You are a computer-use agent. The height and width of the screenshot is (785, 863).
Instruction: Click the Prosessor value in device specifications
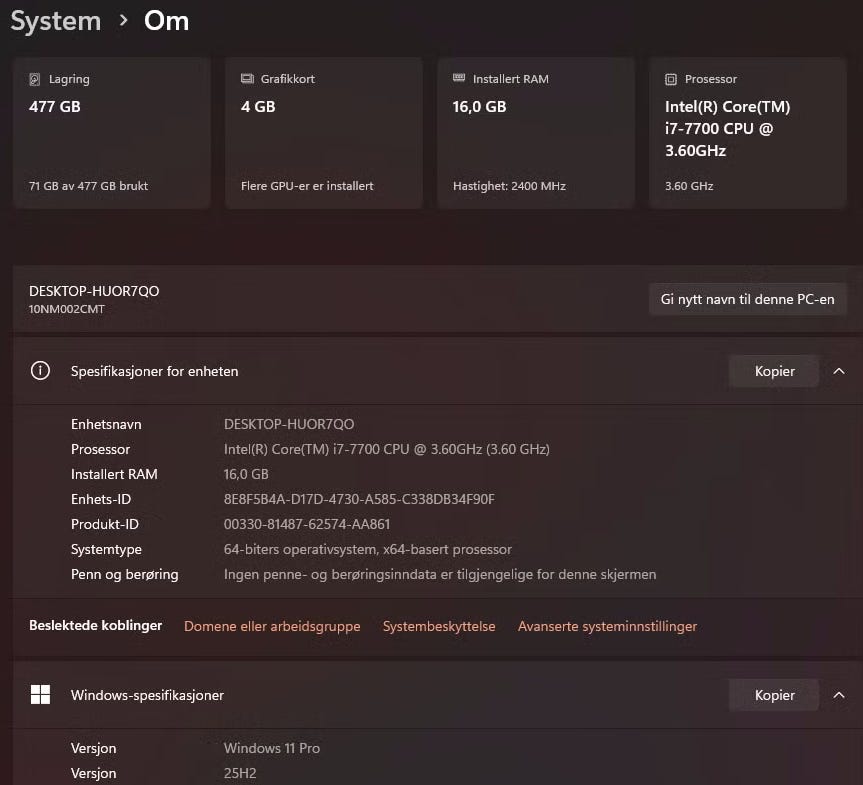[386, 449]
